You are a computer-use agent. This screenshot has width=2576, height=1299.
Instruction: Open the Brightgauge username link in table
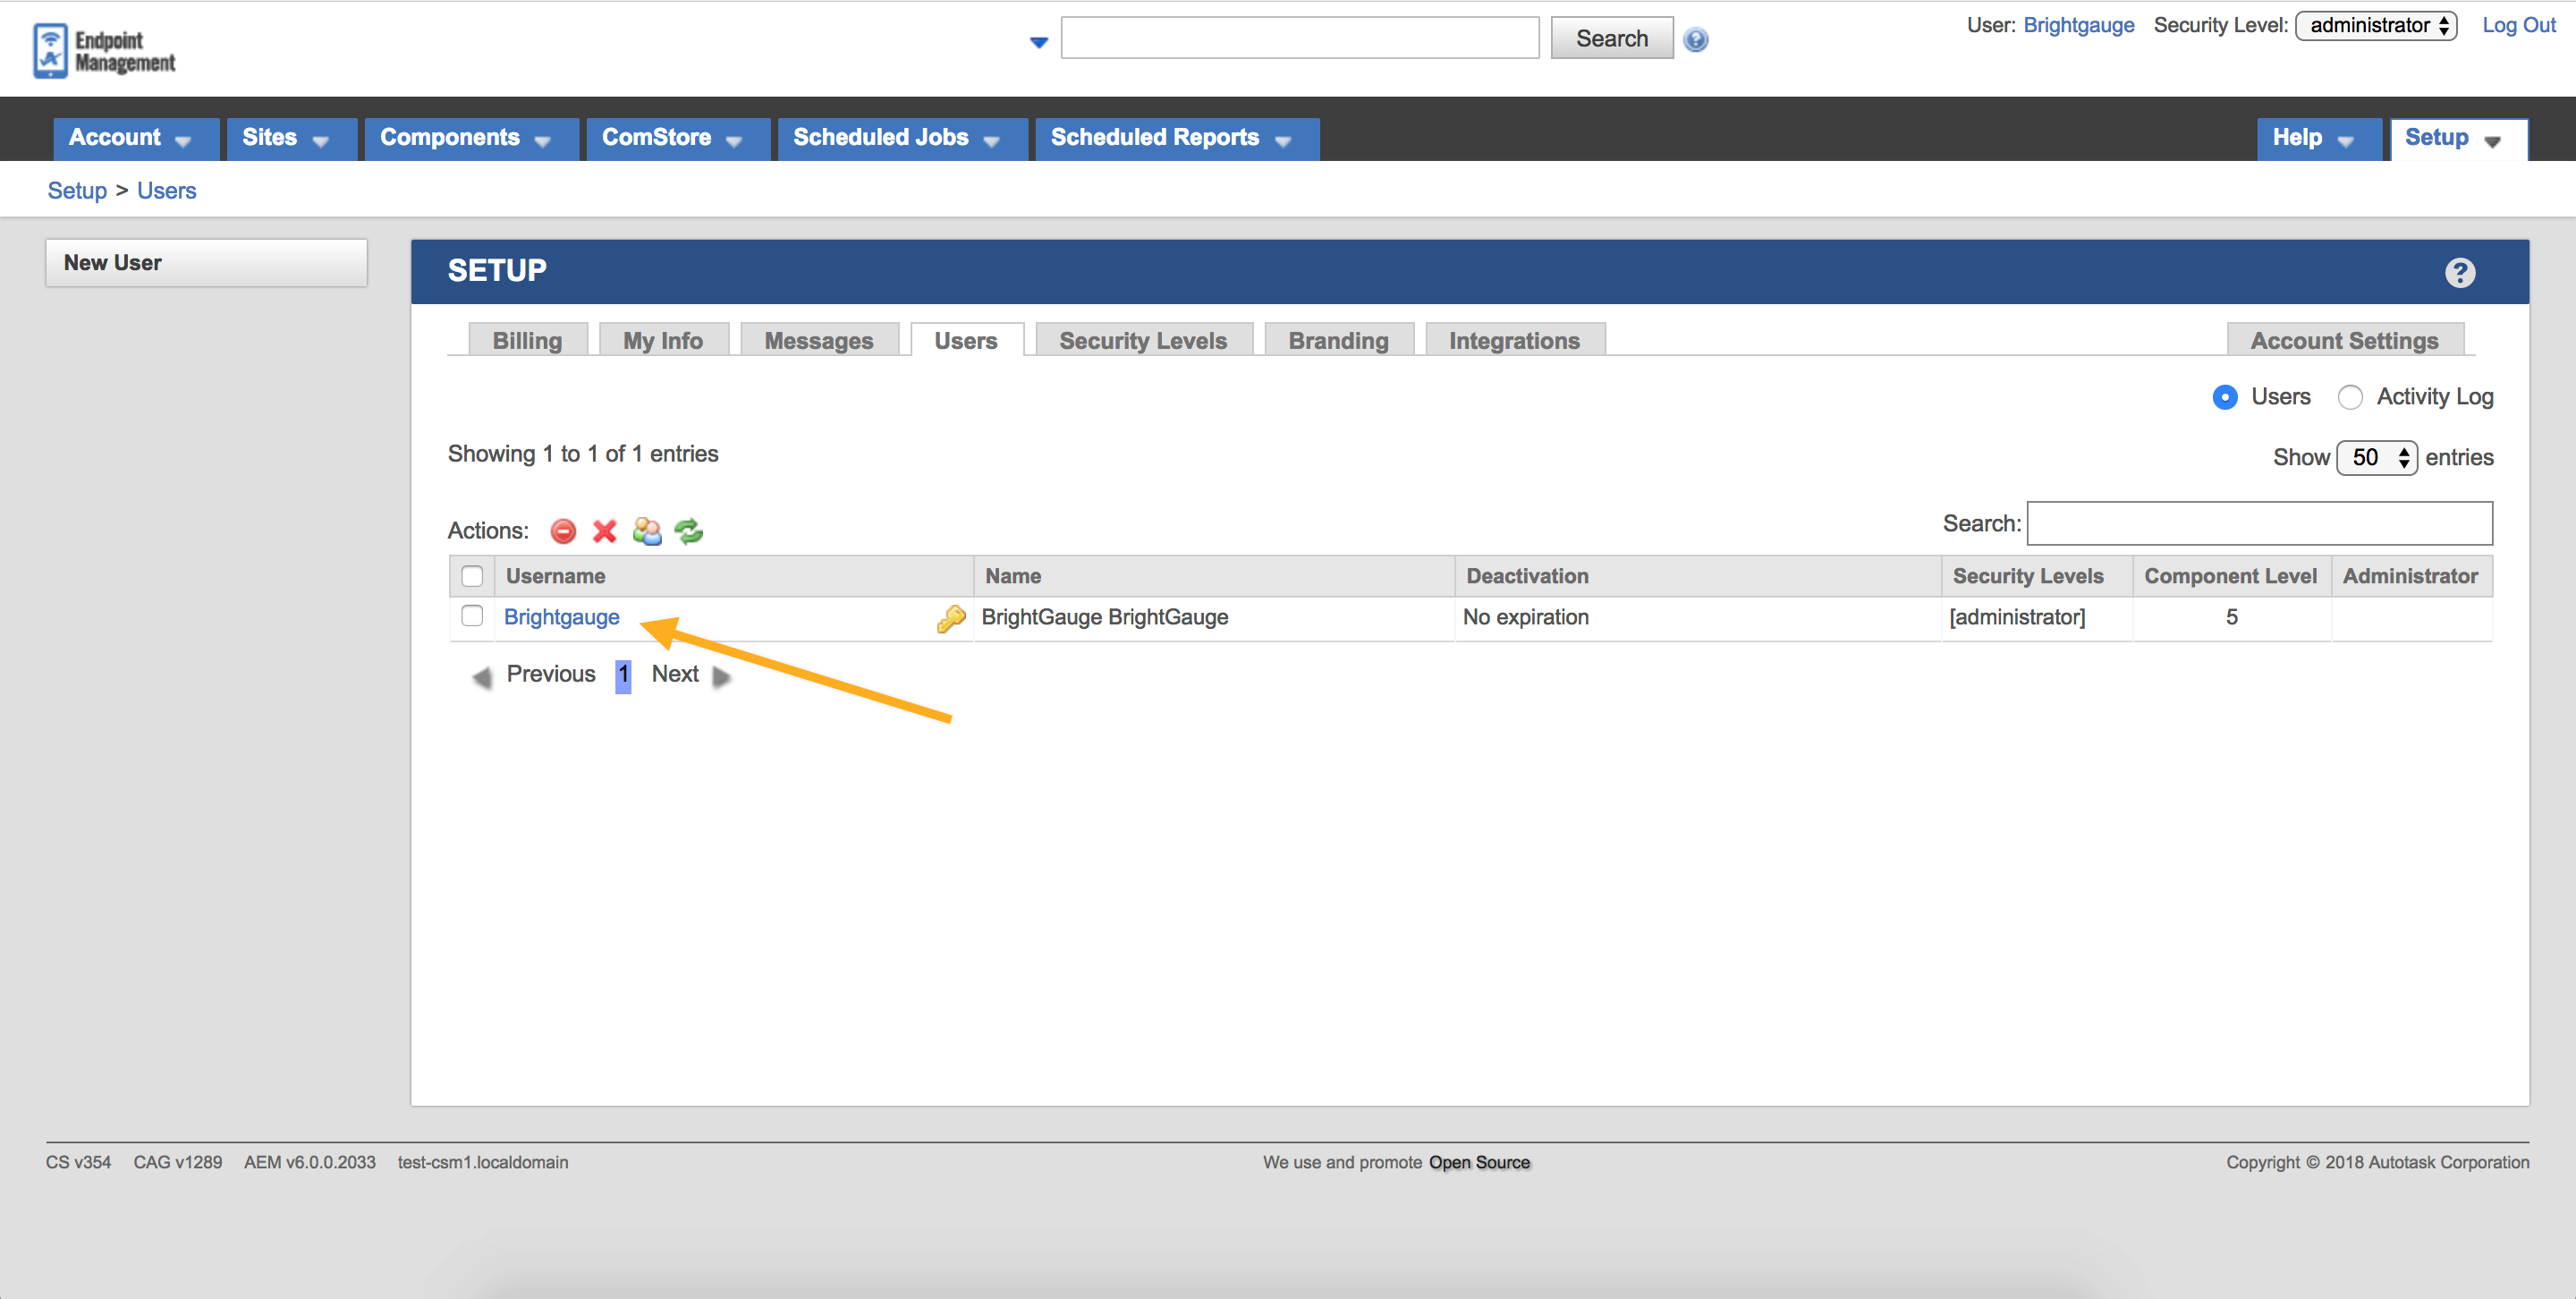(x=561, y=617)
